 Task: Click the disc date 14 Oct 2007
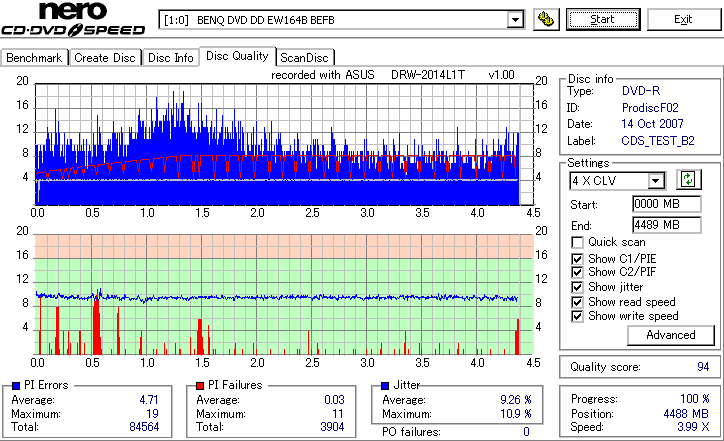[652, 124]
